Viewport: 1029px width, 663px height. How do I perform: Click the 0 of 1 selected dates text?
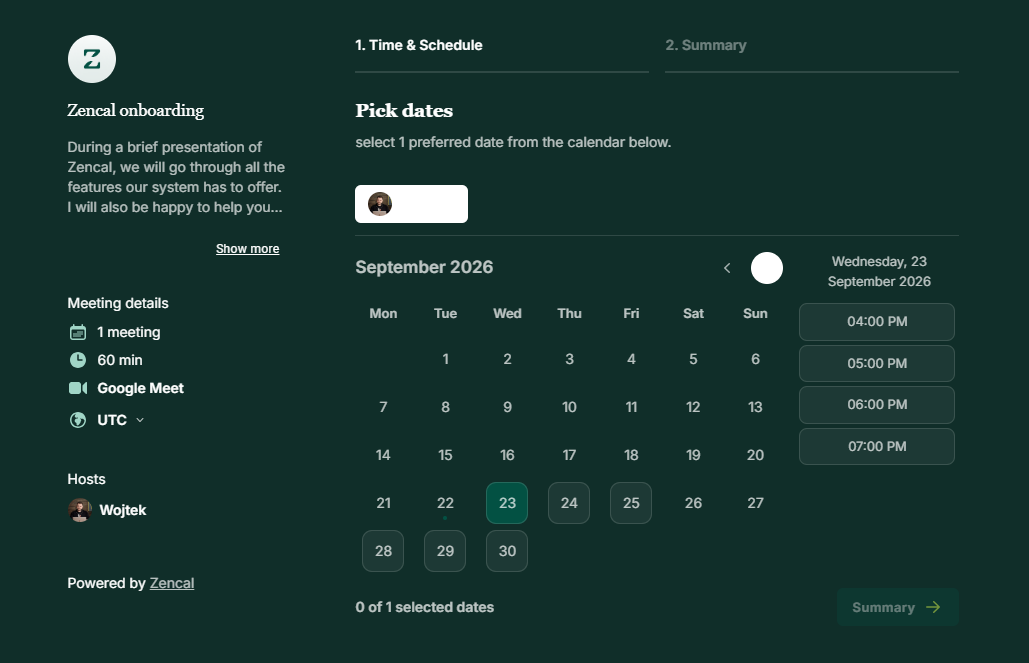click(x=425, y=607)
